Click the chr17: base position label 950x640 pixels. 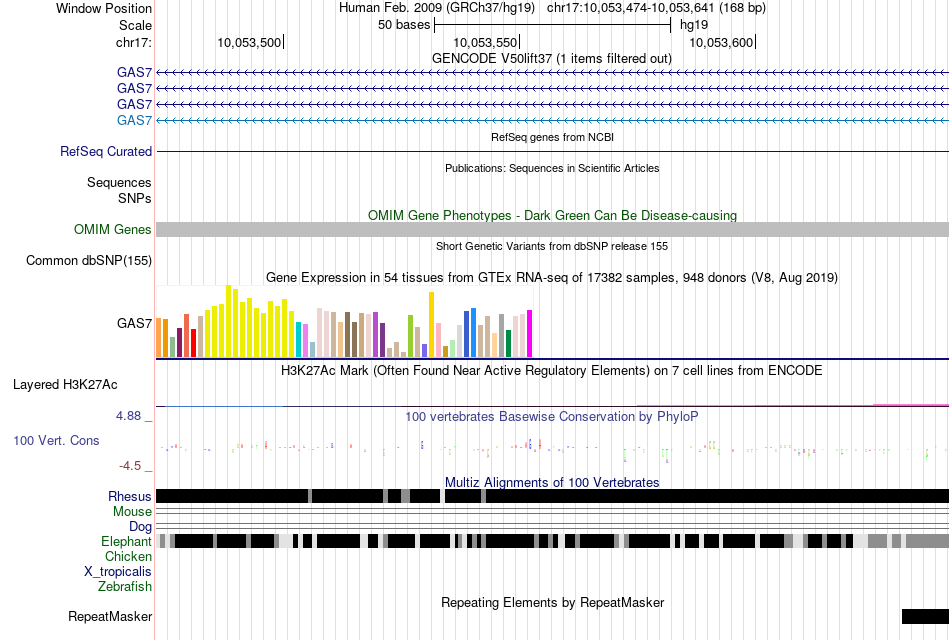pyautogui.click(x=133, y=42)
